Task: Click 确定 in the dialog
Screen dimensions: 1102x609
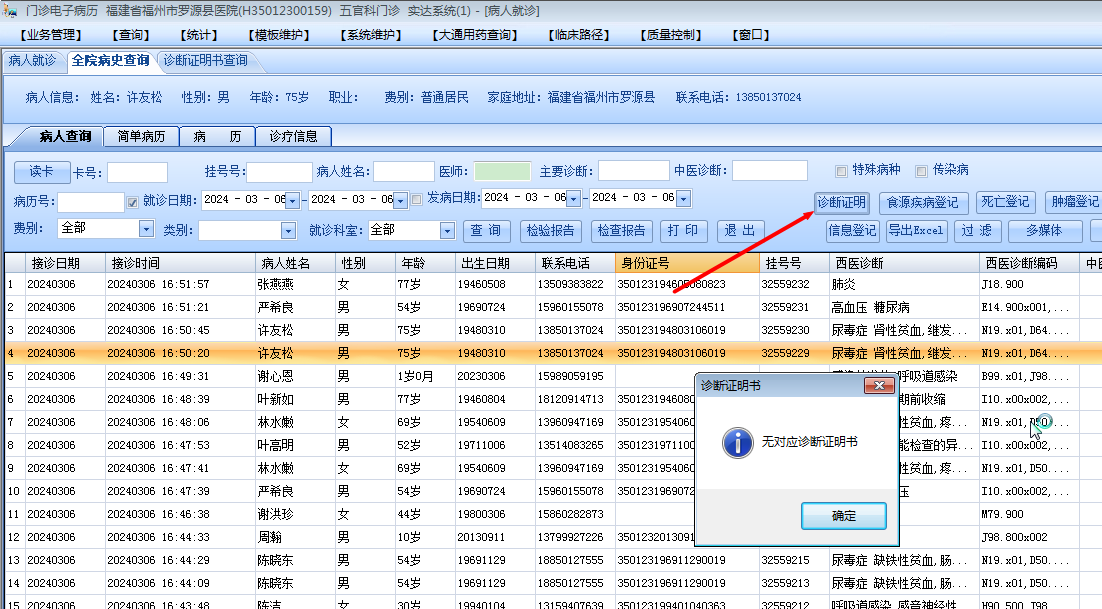Action: pyautogui.click(x=843, y=516)
